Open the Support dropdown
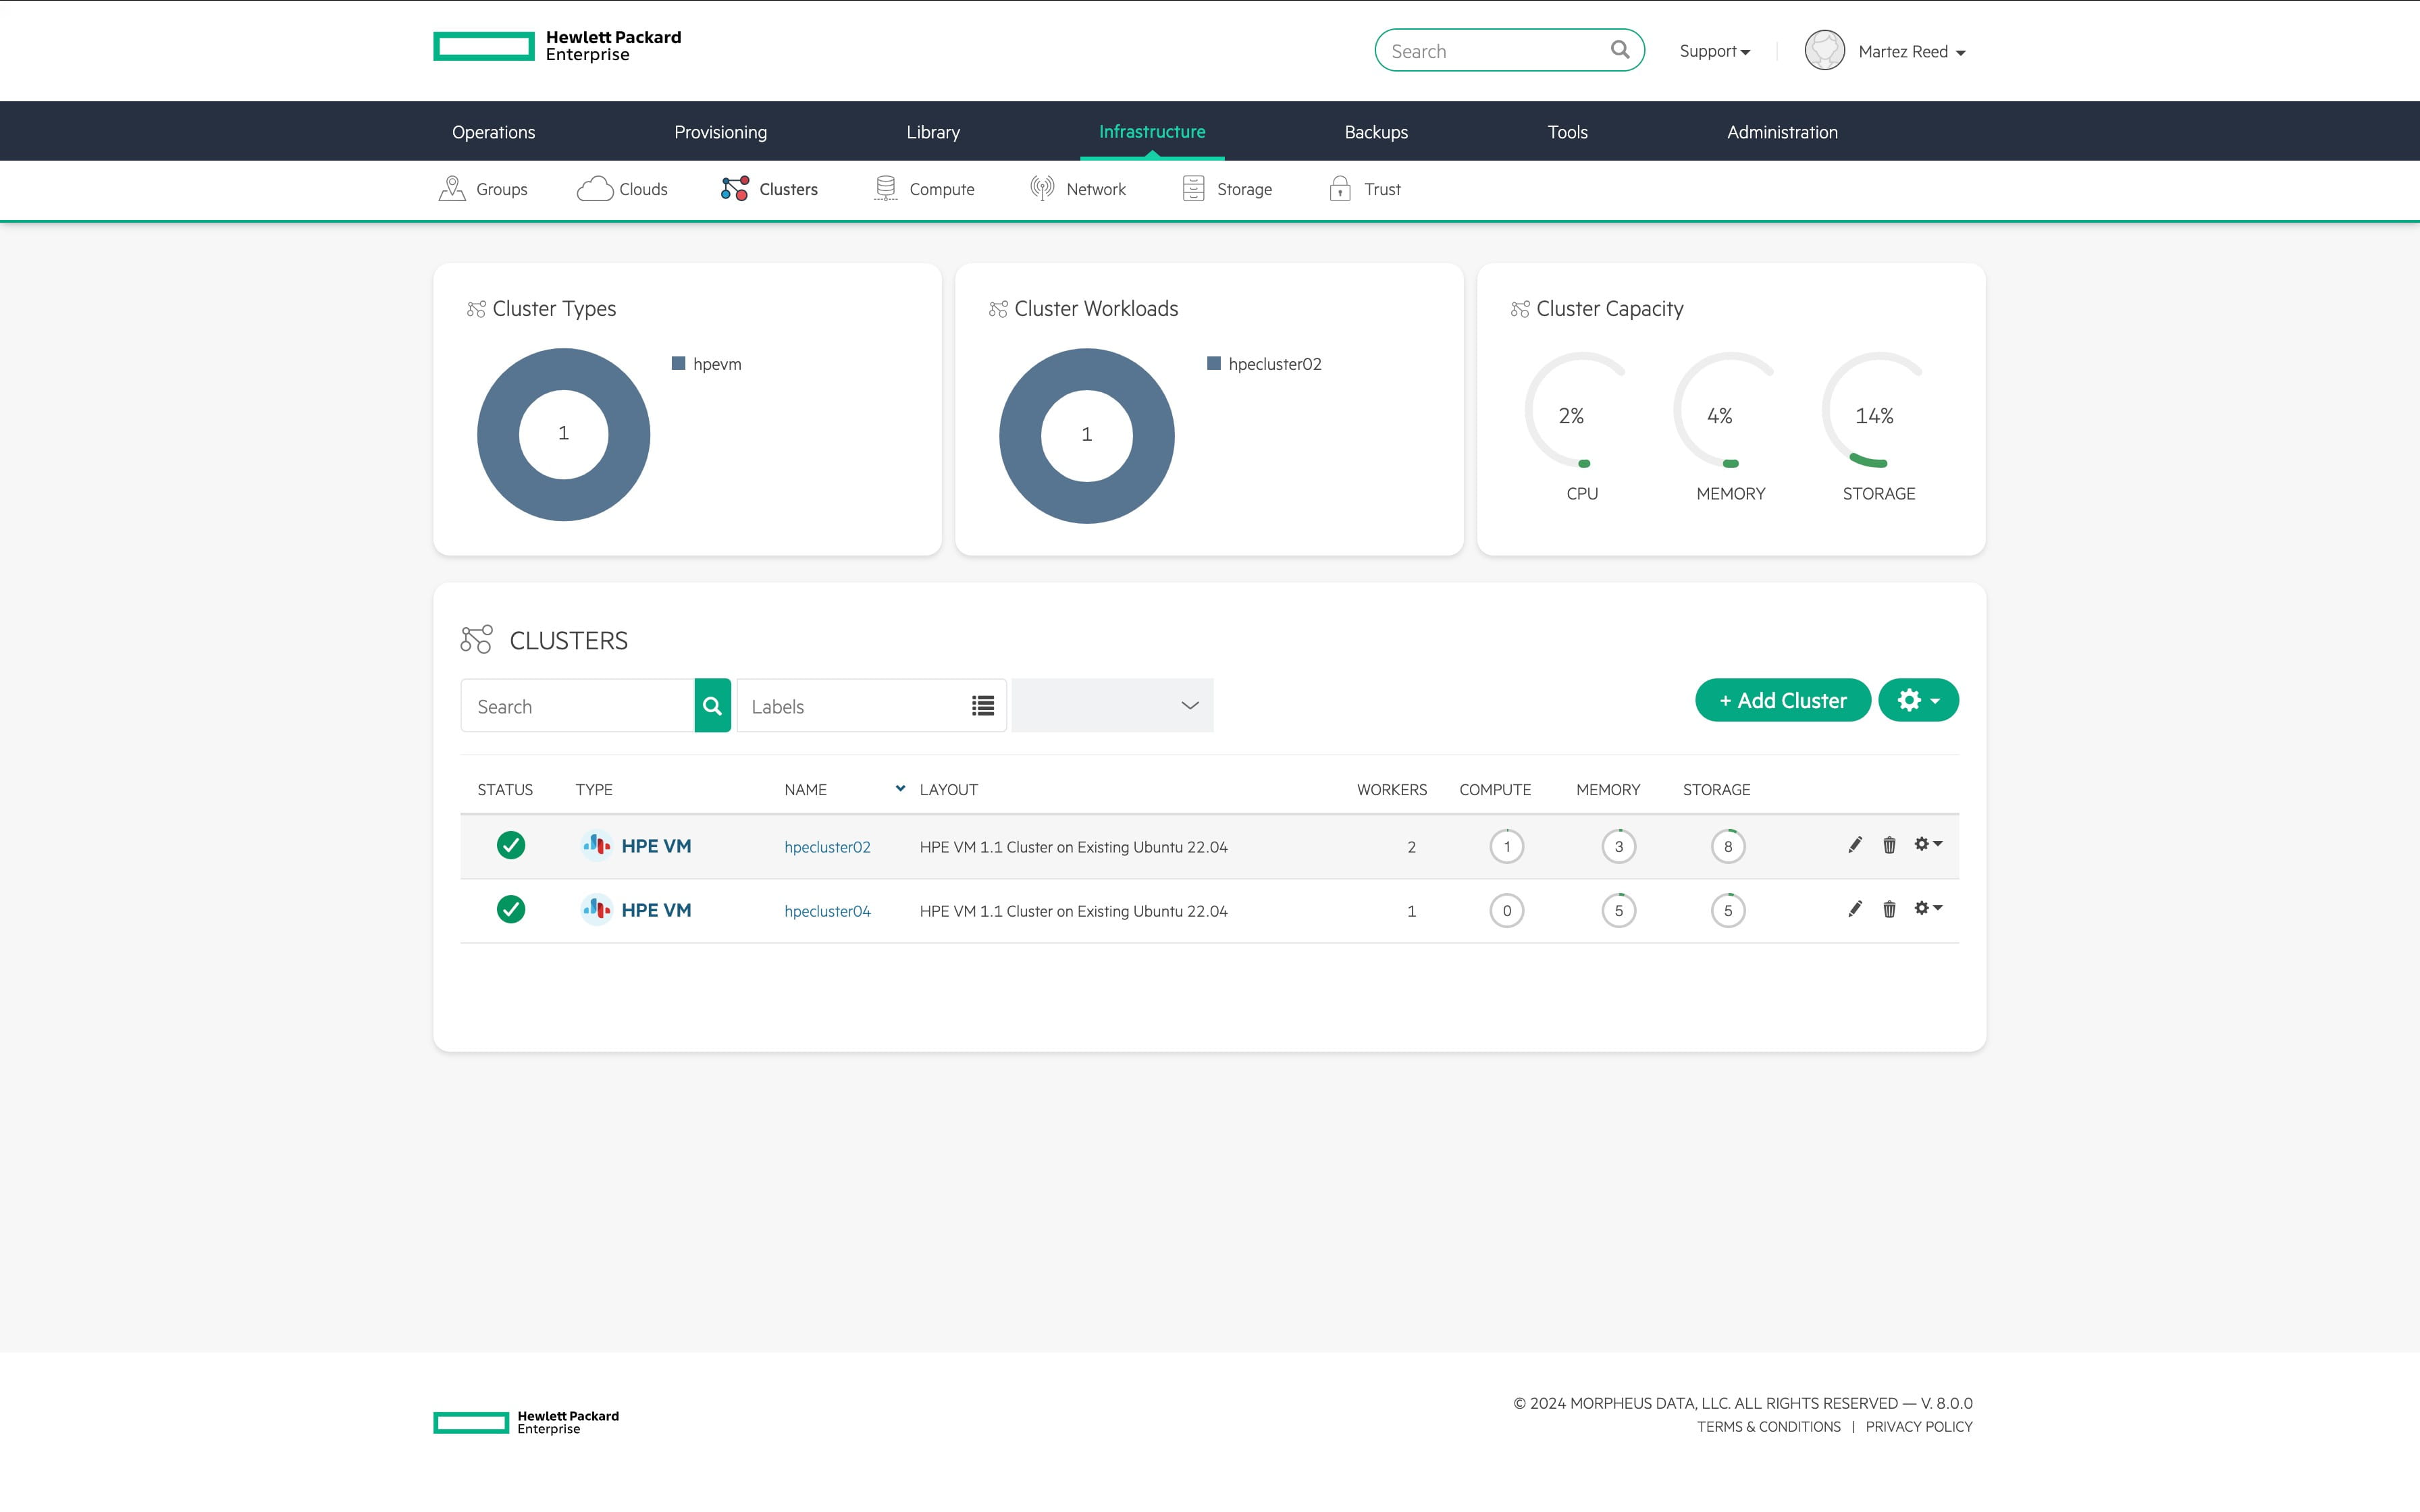The height and width of the screenshot is (1512, 2420). tap(1714, 50)
